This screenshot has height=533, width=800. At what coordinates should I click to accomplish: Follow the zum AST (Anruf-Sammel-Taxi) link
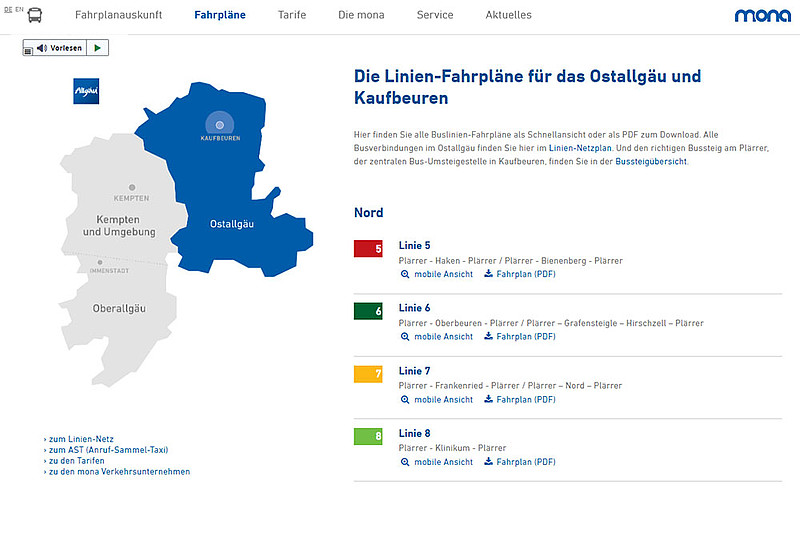(106, 450)
